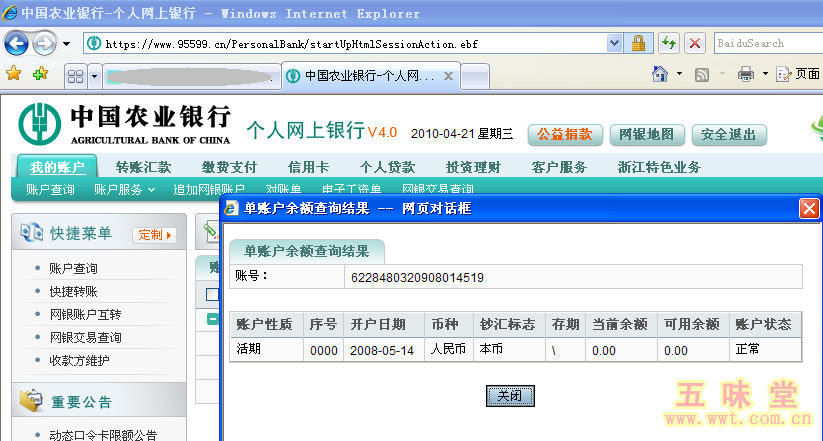Click the green Refresh page icon
The width and height of the screenshot is (823, 441).
tap(669, 44)
